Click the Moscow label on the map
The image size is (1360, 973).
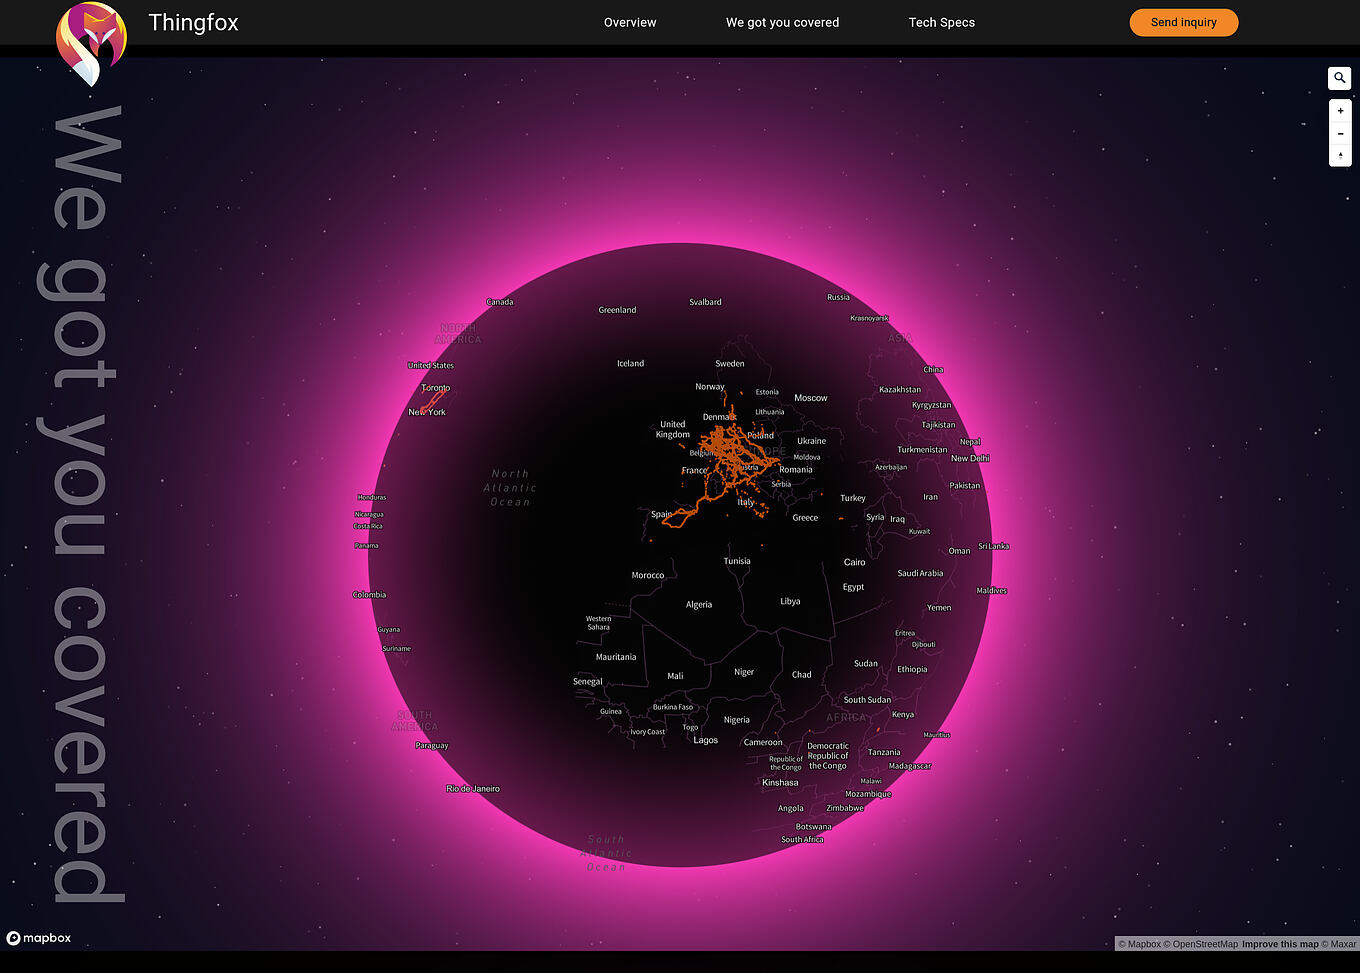pos(810,398)
